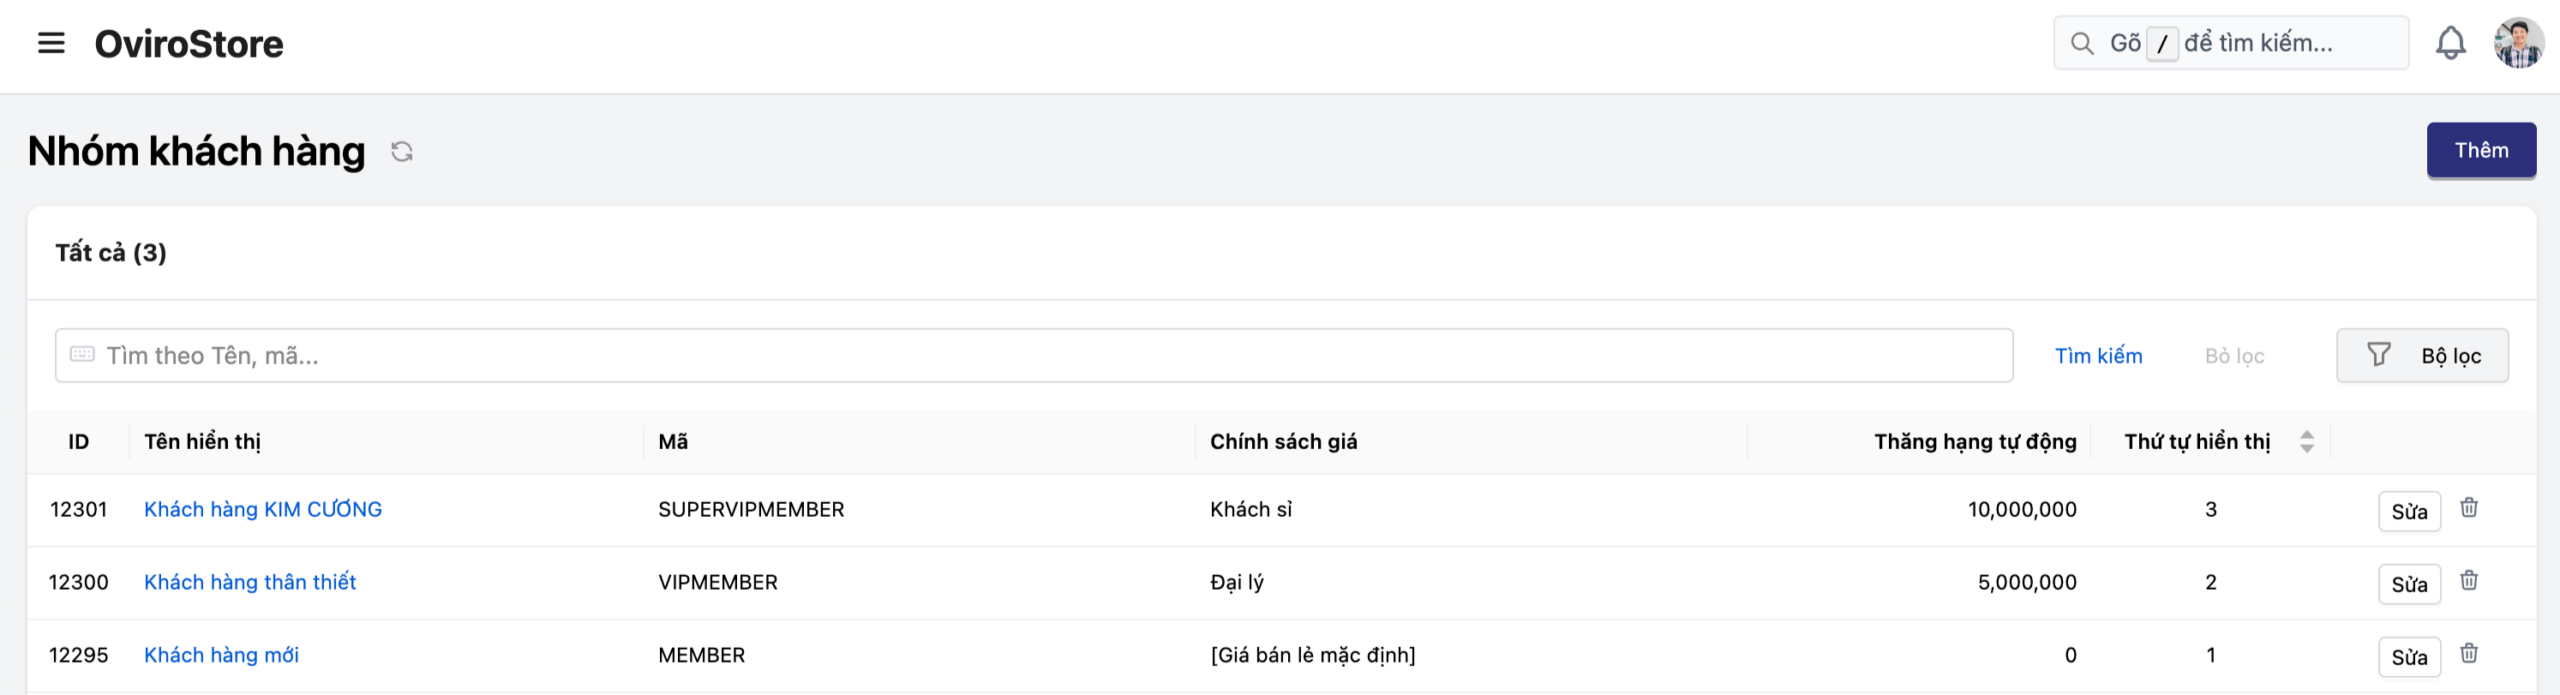Sort by Thứ tự hiển thị column
This screenshot has height=695, width=2560.
pyautogui.click(x=2307, y=442)
